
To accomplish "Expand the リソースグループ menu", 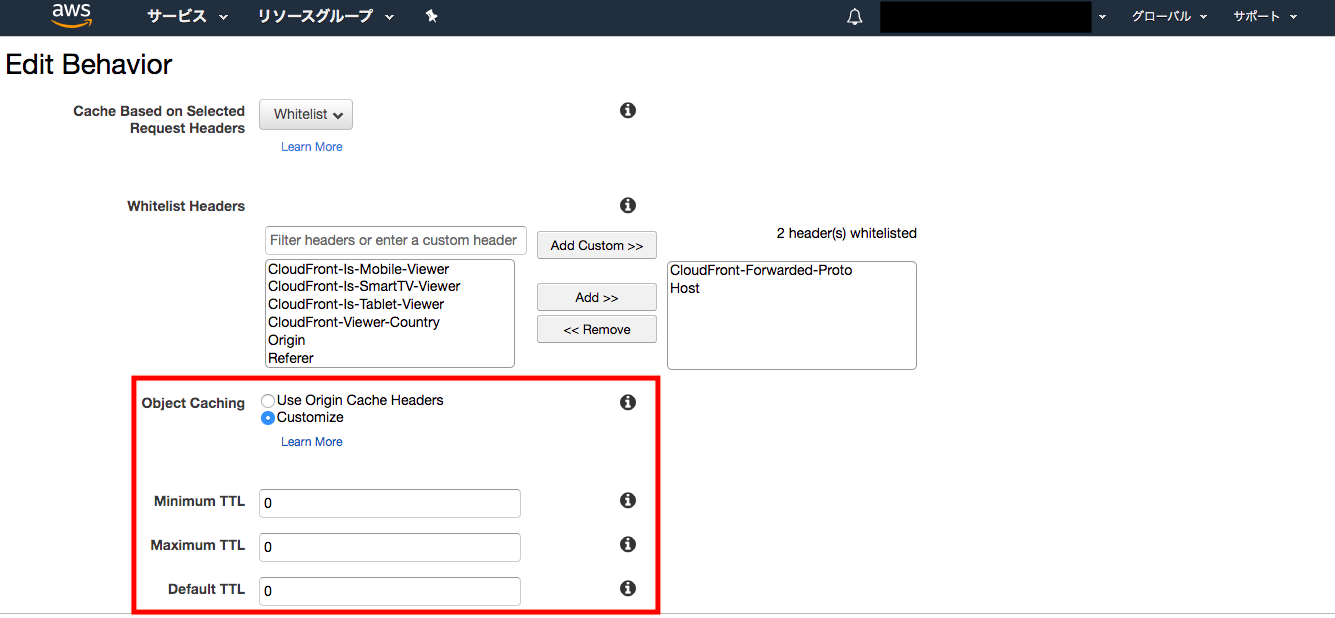I will click(326, 17).
